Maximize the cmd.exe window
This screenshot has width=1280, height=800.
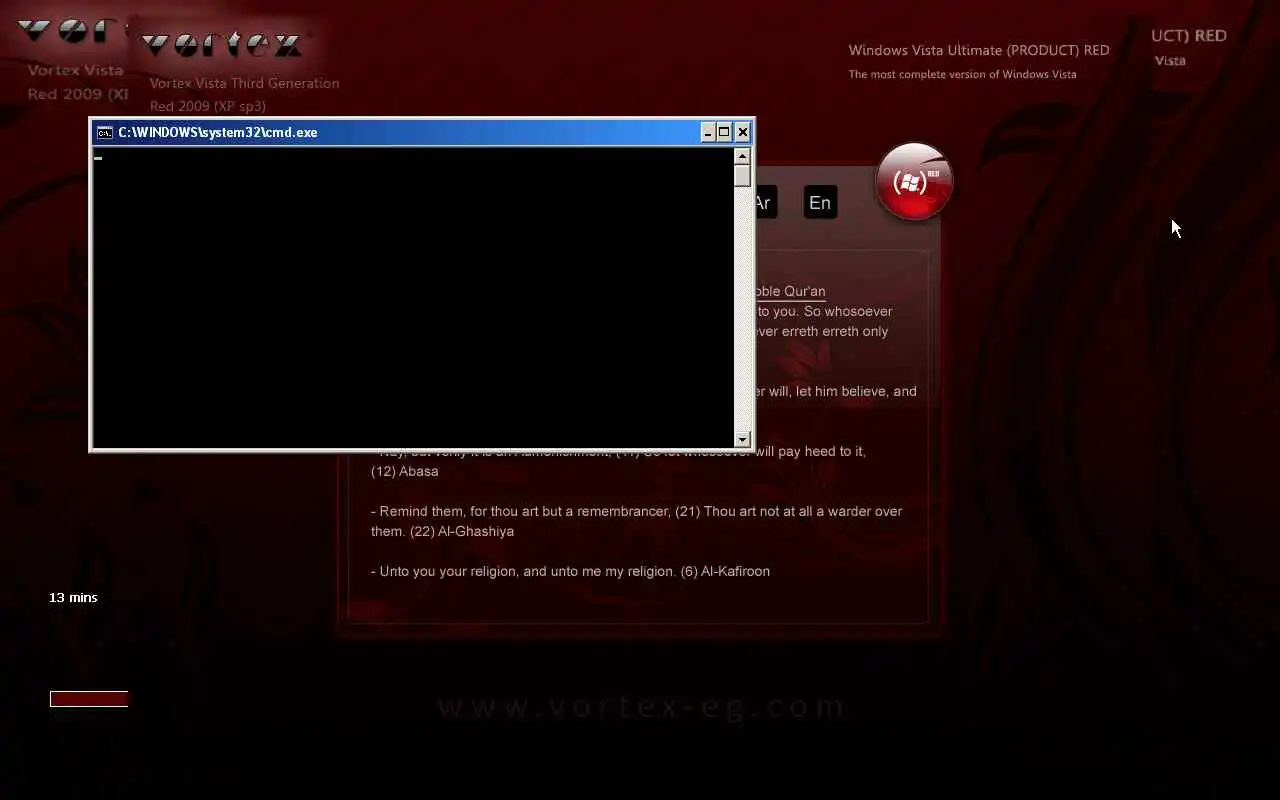724,132
